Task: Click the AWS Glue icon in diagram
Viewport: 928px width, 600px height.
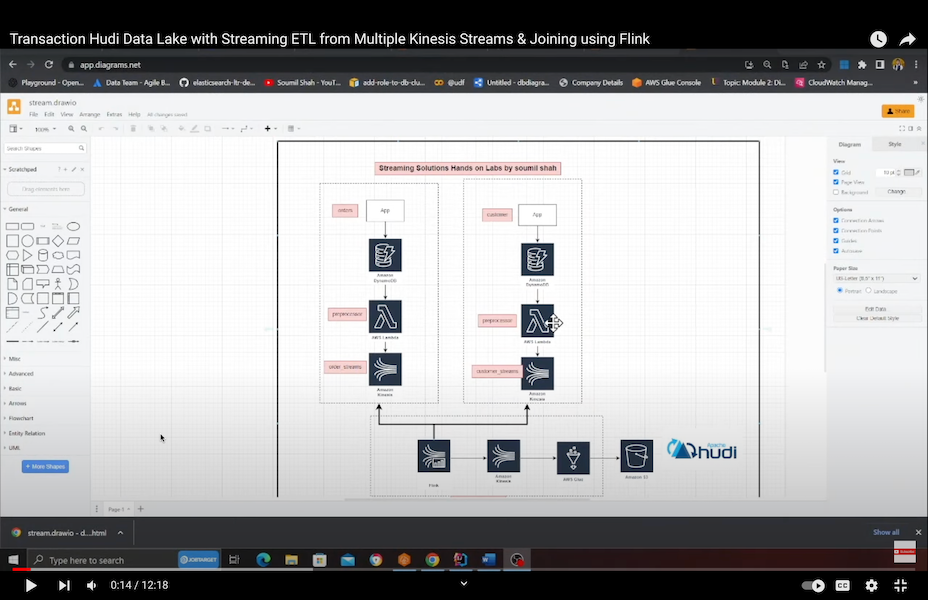Action: [x=573, y=458]
